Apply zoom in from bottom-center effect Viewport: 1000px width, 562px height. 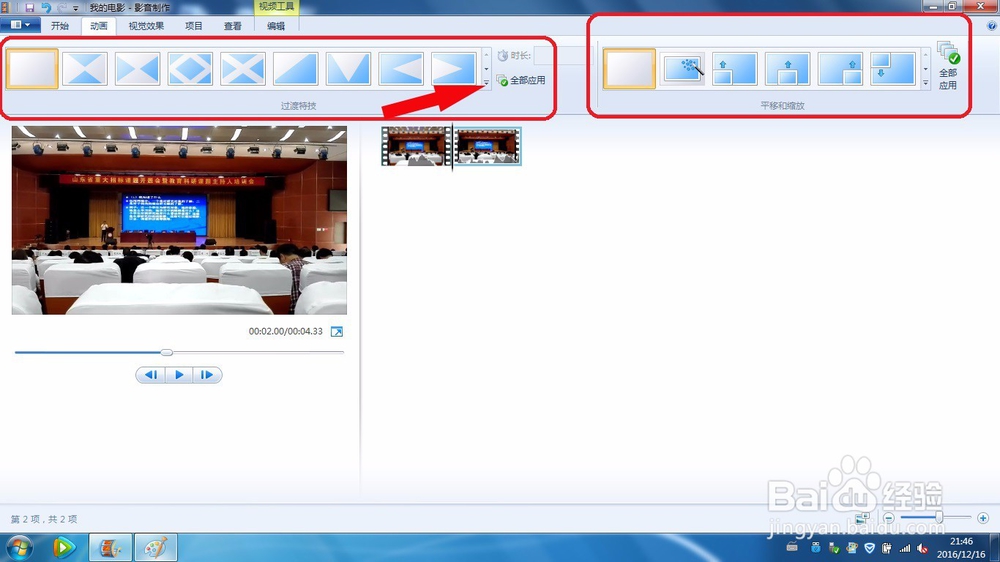tap(788, 69)
